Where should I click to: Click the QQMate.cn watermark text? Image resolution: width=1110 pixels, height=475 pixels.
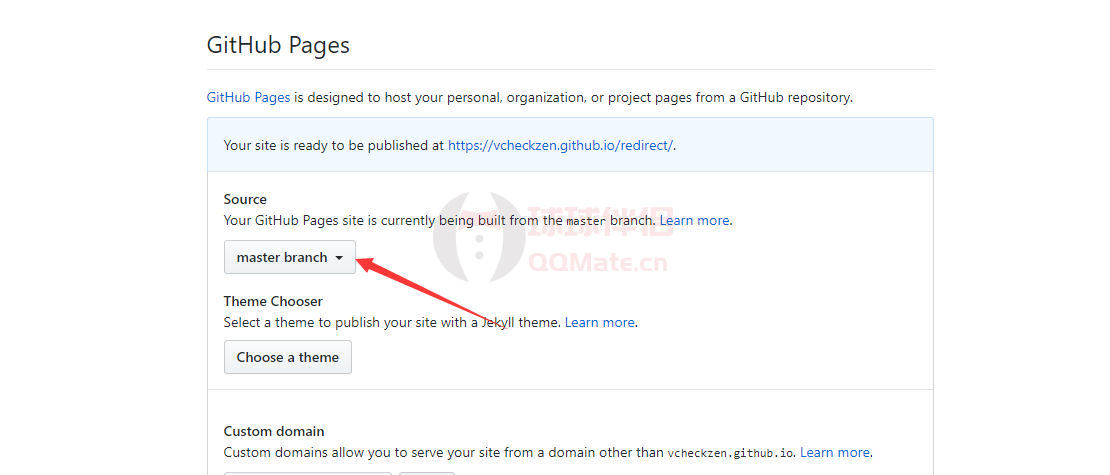point(597,263)
